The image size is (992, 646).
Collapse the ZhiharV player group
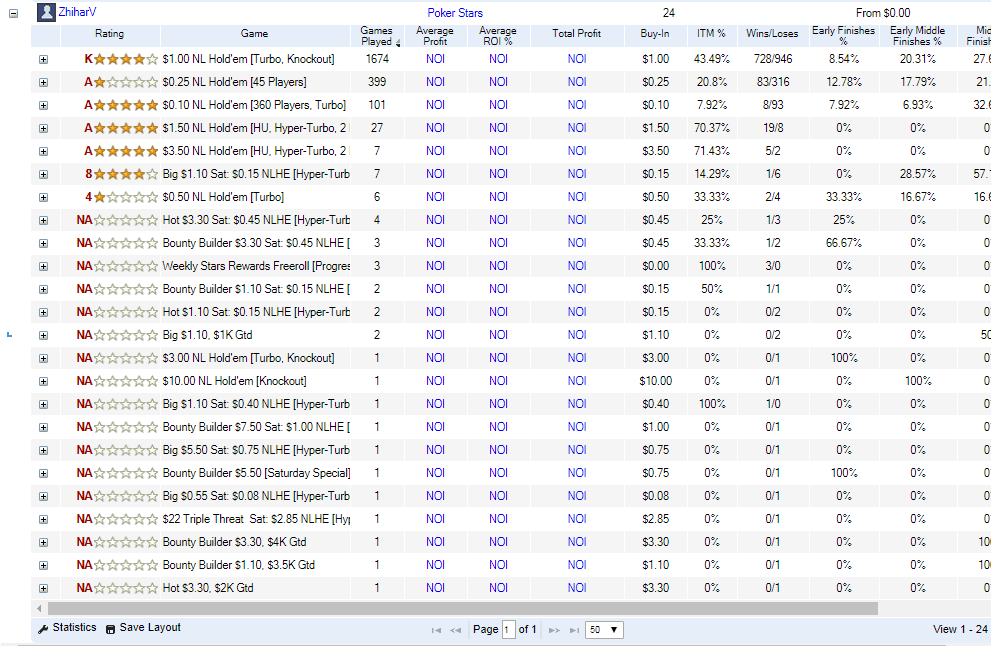[13, 13]
